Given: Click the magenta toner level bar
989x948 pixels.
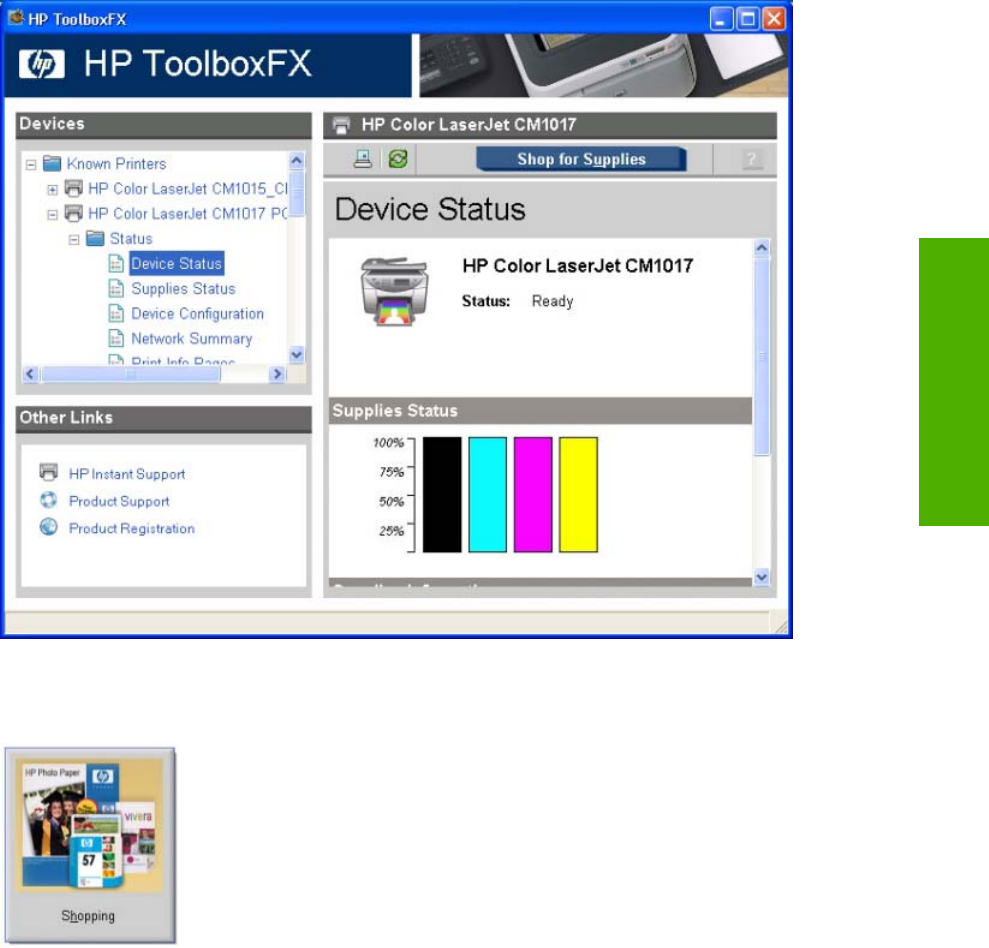Looking at the screenshot, I should click(x=533, y=495).
